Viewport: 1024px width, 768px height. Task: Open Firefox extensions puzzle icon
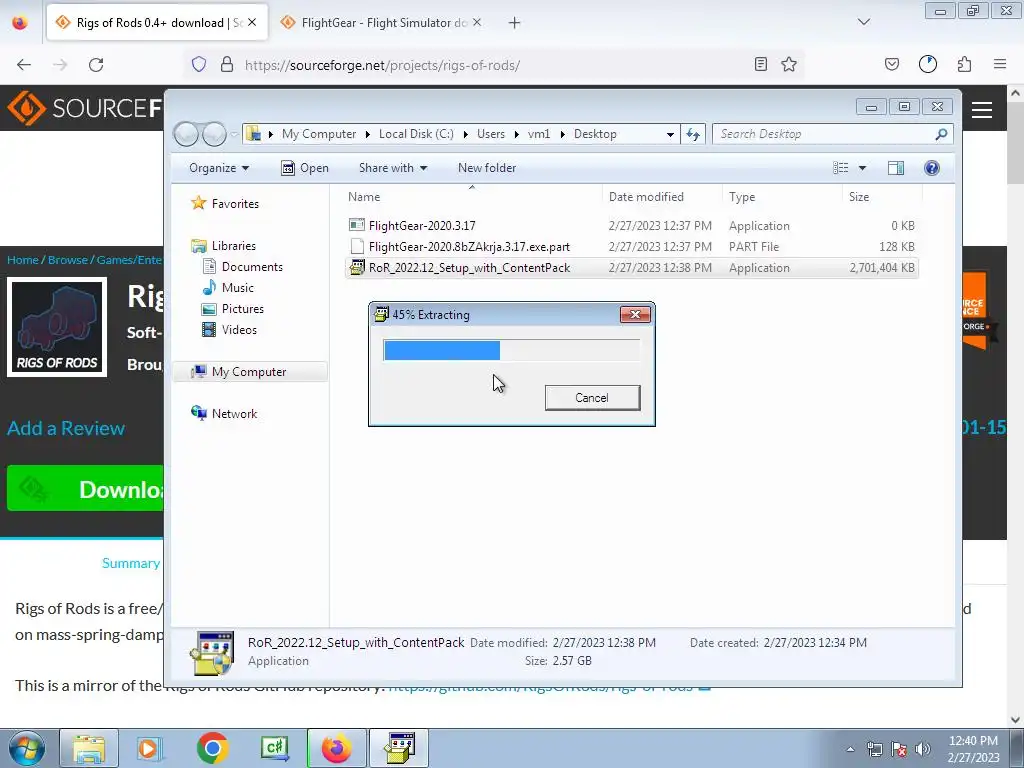[964, 64]
